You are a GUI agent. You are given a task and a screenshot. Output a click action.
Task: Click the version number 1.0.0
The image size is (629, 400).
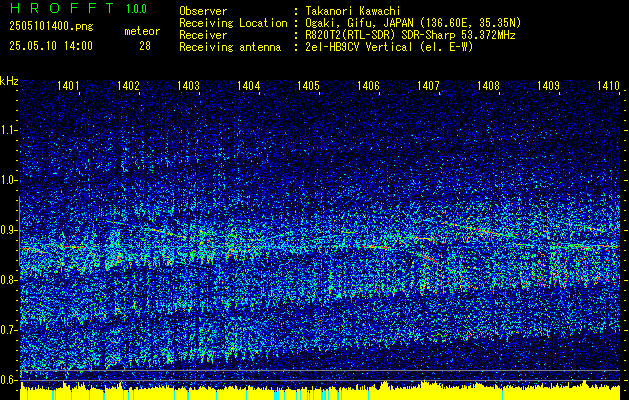(136, 9)
